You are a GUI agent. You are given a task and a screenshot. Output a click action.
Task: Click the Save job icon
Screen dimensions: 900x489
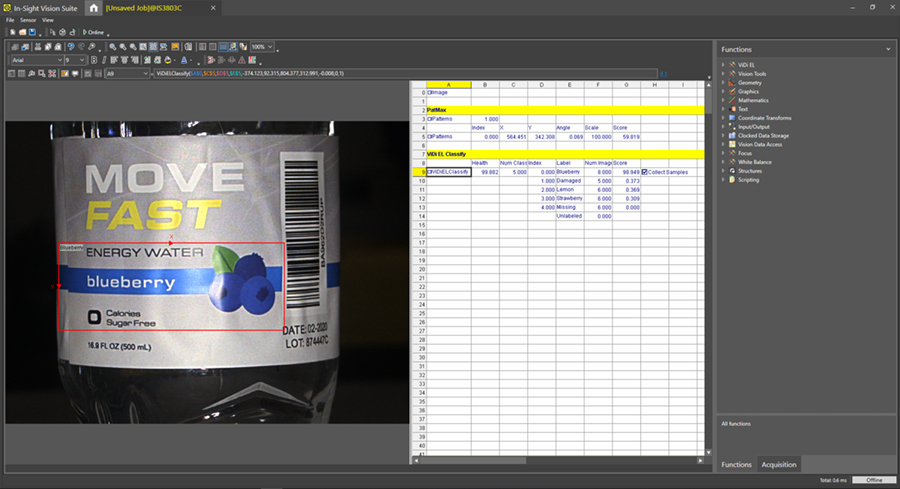coord(30,32)
